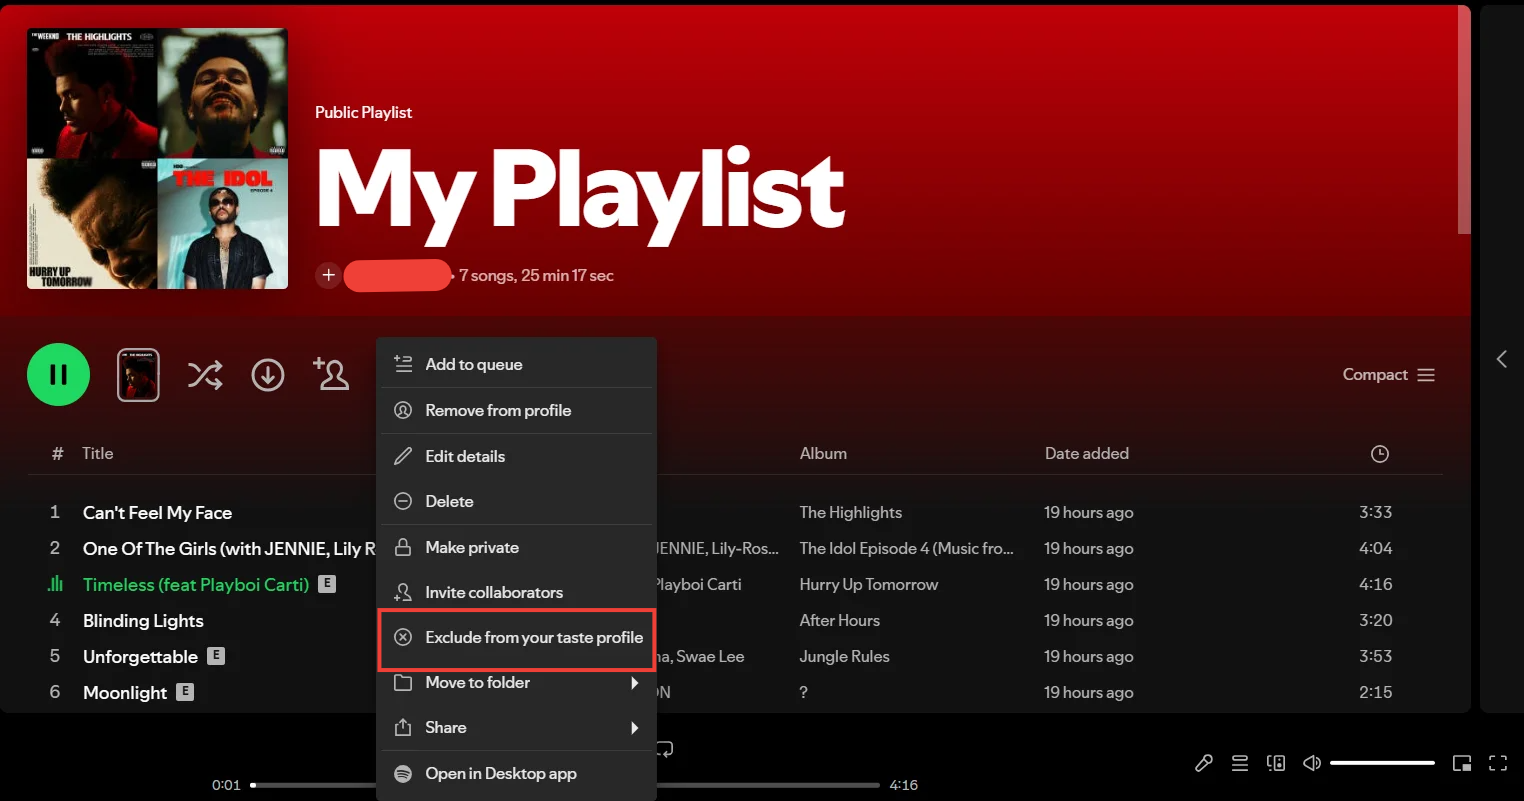Screen dimensions: 1524x801
Task: Open the miniplayer icon
Action: point(1462,763)
